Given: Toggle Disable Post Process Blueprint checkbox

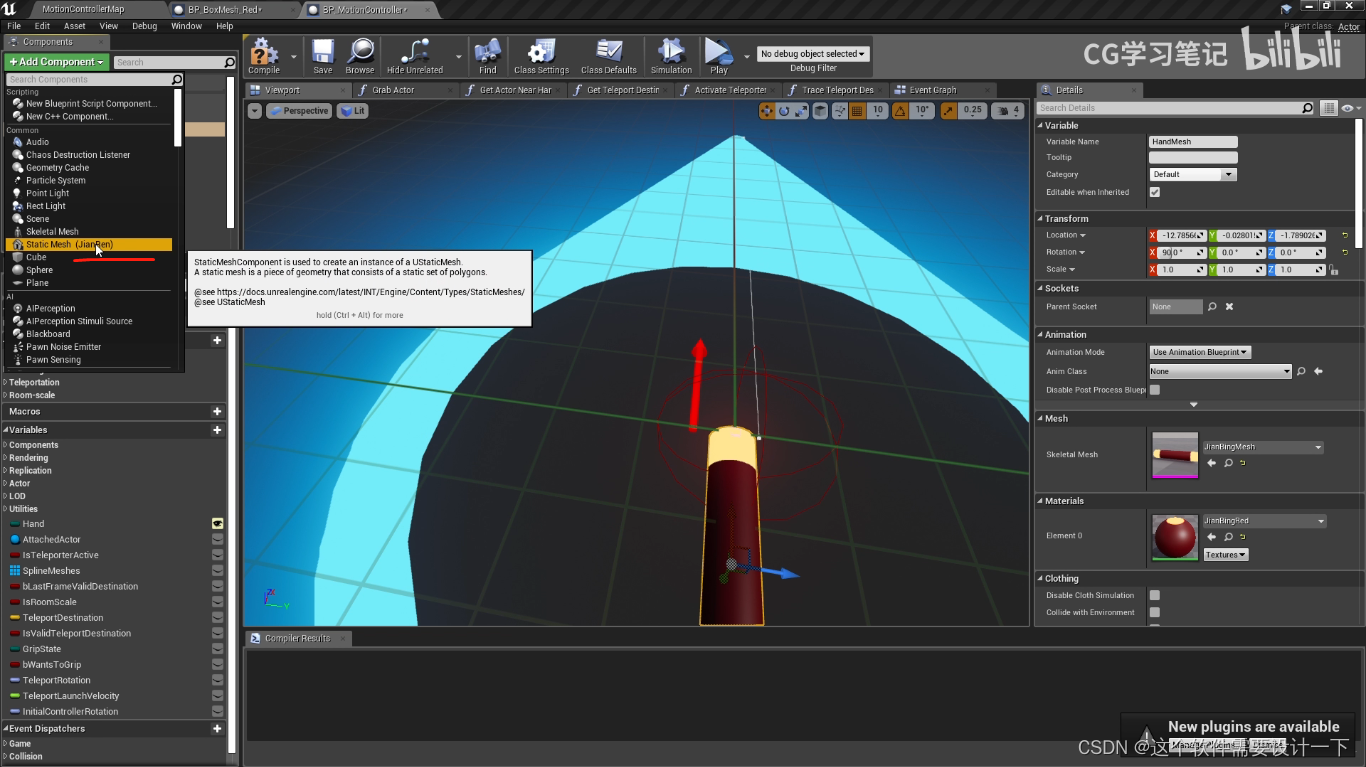Looking at the screenshot, I should 1155,390.
